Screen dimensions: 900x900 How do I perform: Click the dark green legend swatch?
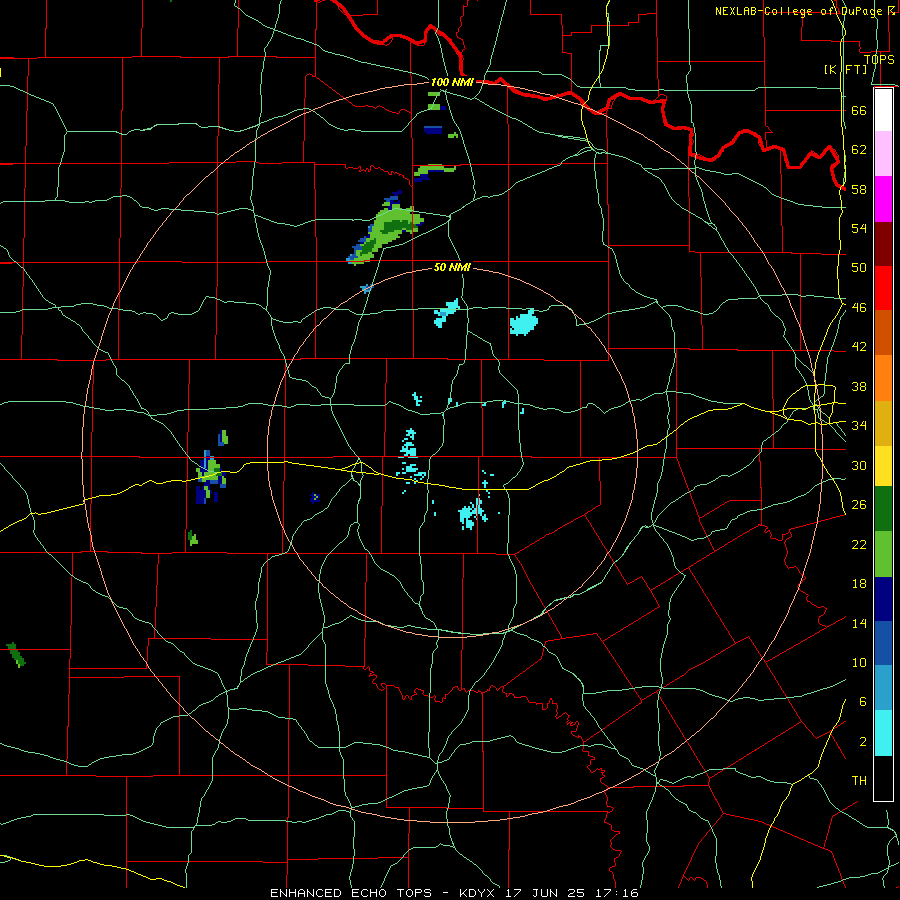pyautogui.click(x=883, y=509)
